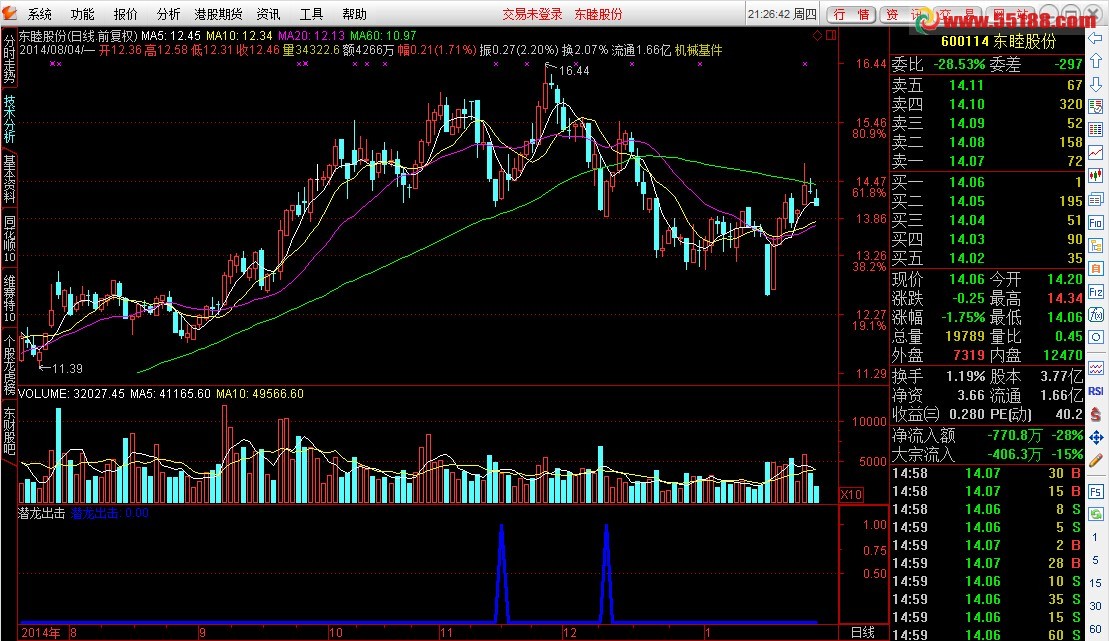Open the stacked windows news icon
The width and height of the screenshot is (1109, 641).
pyautogui.click(x=1096, y=199)
